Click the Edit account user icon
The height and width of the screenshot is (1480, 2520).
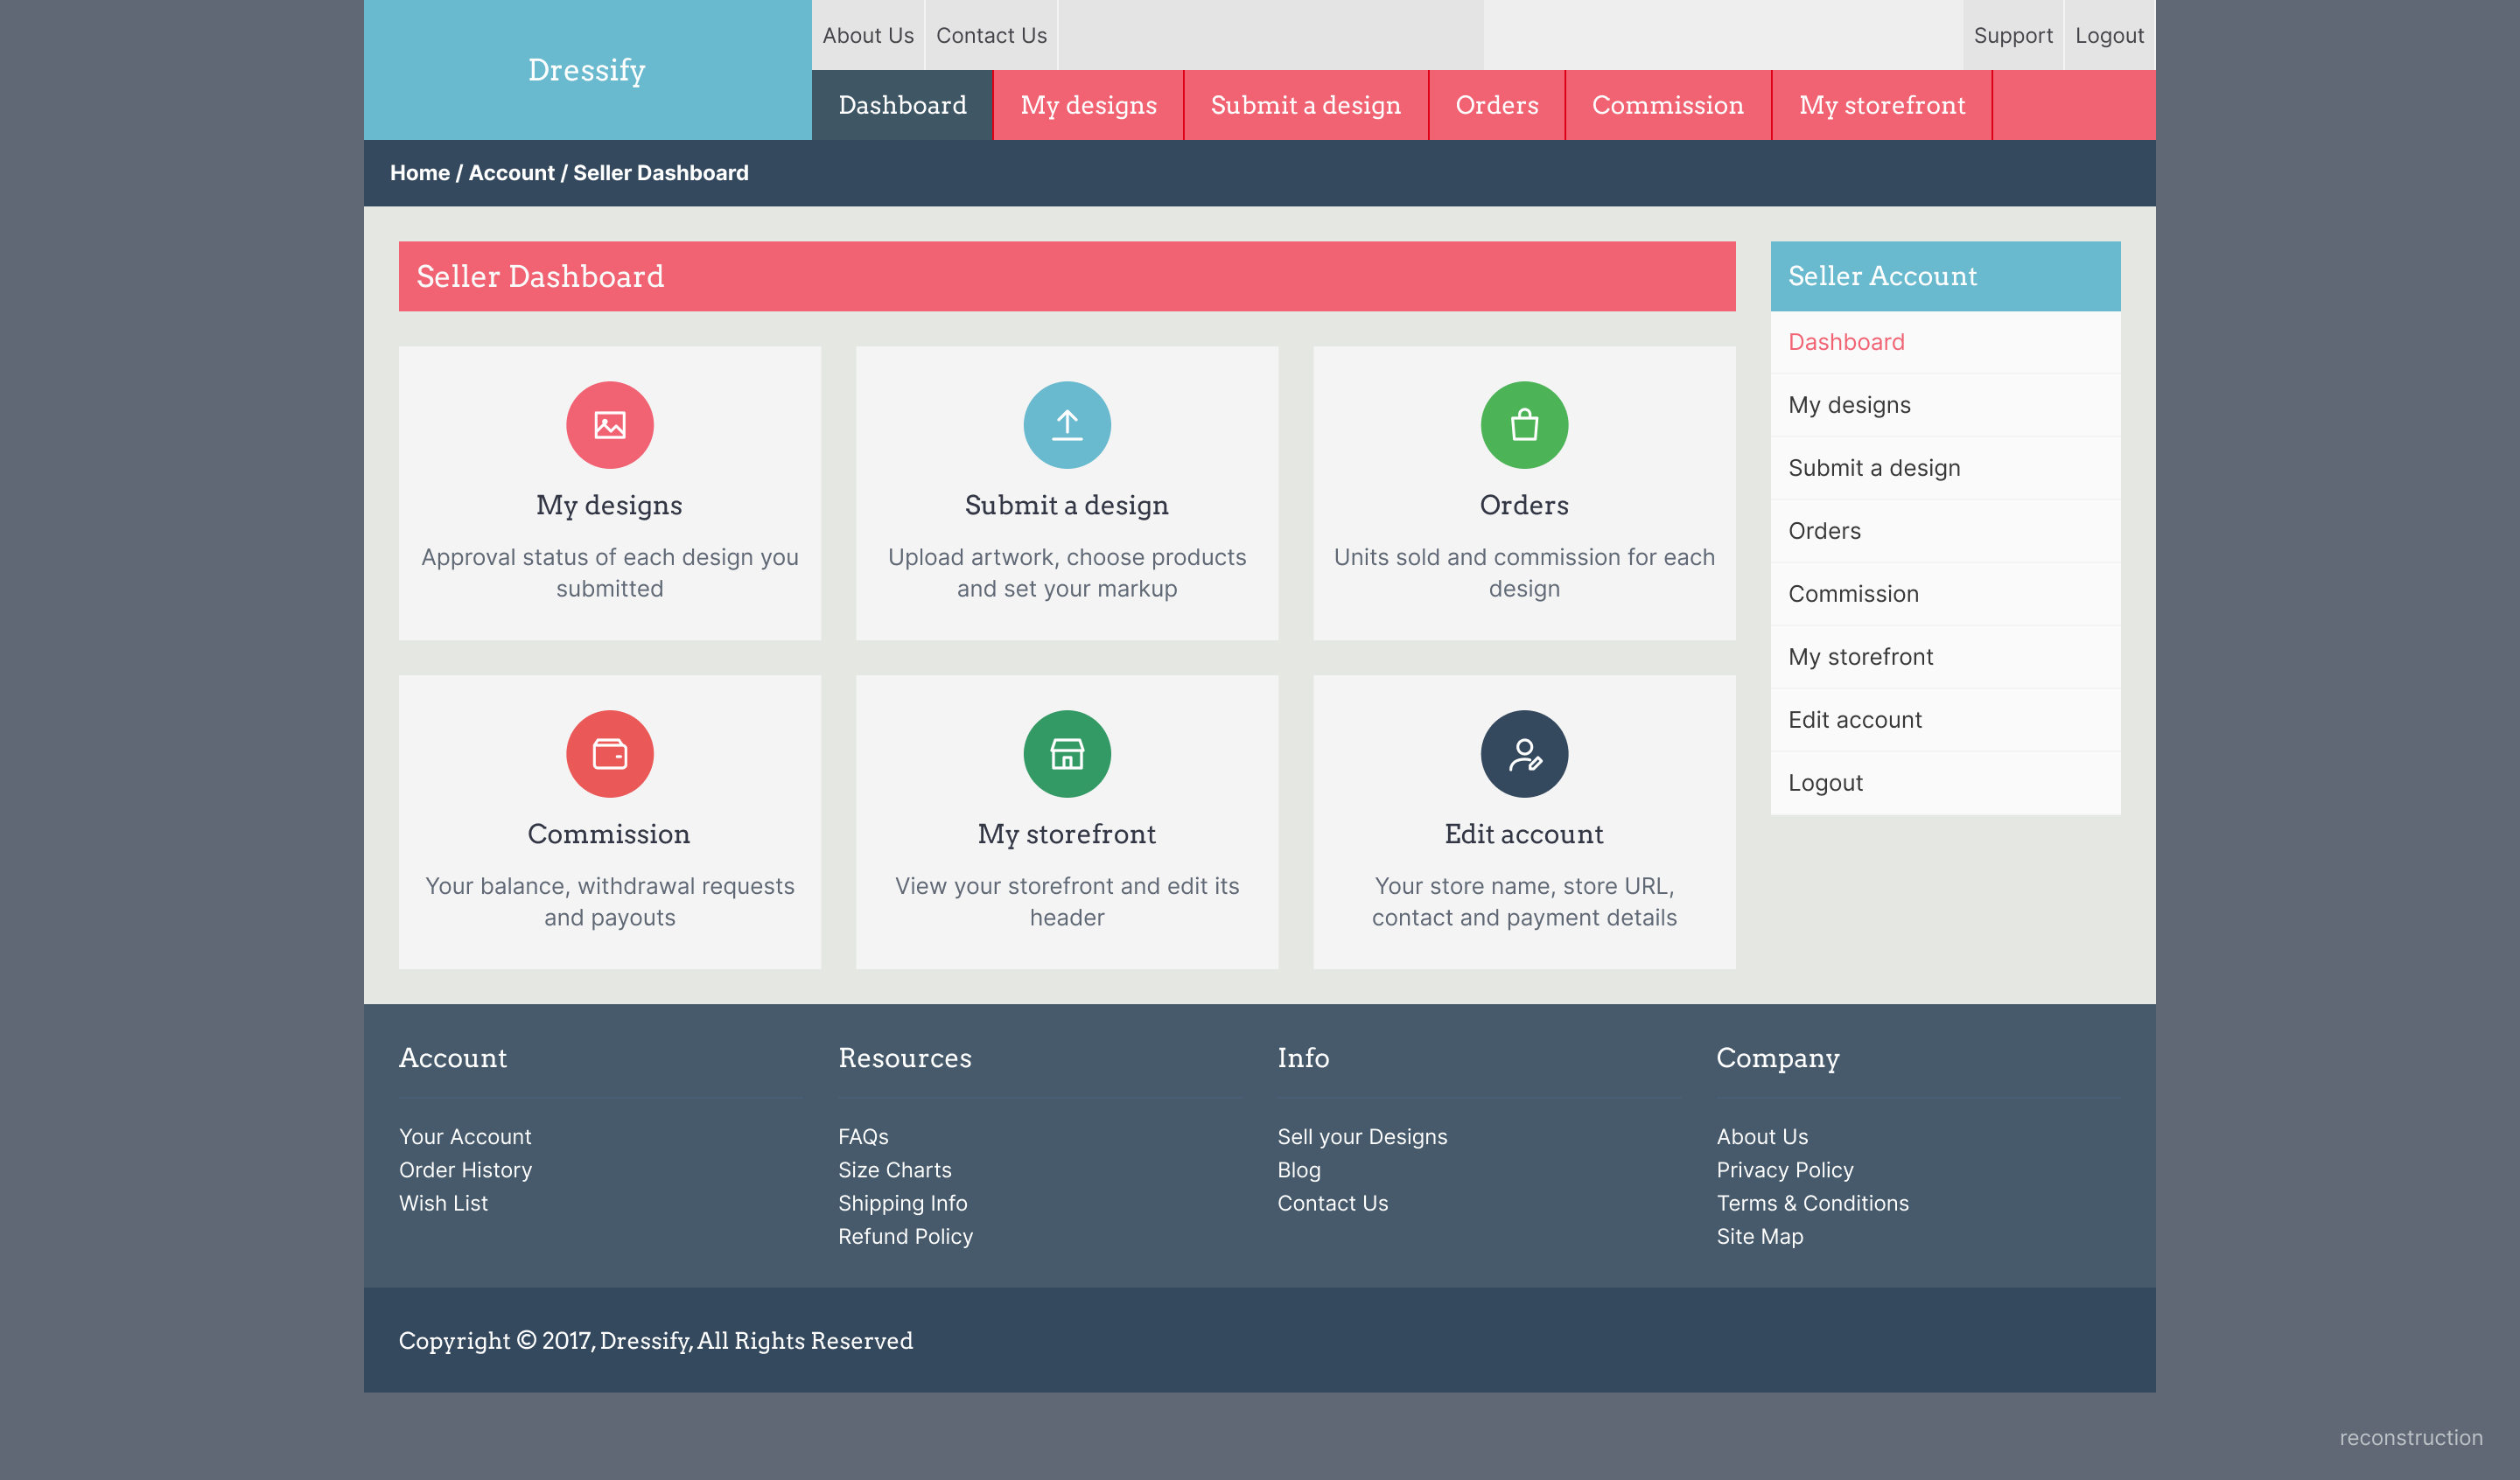(1524, 754)
